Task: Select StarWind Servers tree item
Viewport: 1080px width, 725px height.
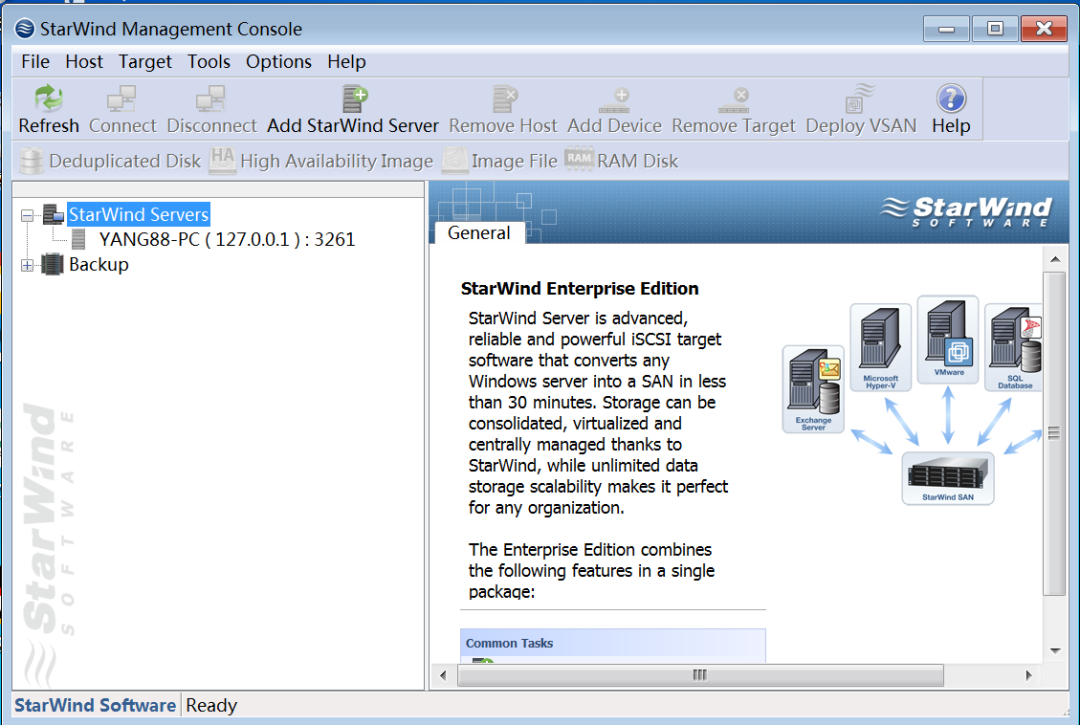Action: [x=138, y=214]
